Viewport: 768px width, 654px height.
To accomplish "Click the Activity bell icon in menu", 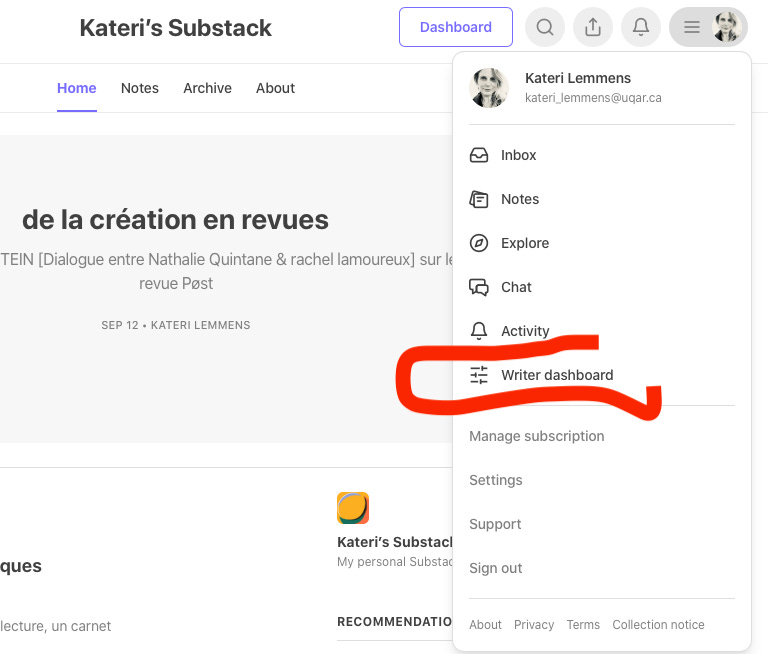I will (x=479, y=331).
